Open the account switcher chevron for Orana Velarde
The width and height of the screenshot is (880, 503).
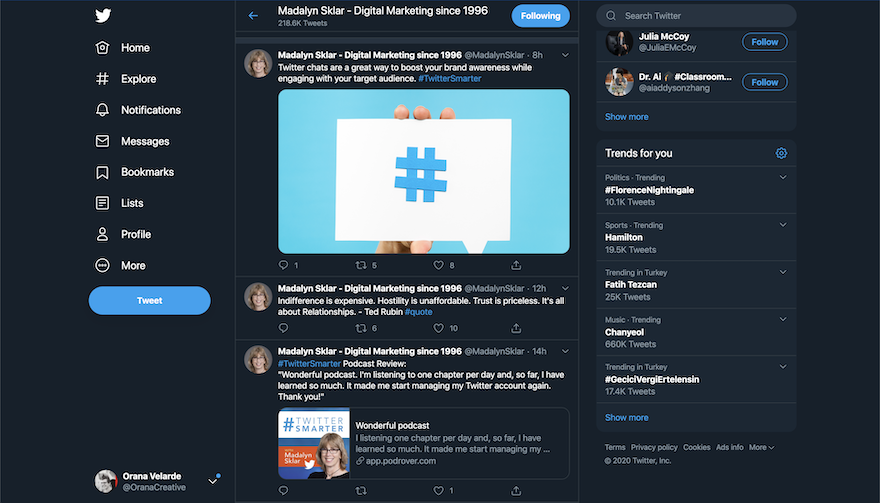(x=212, y=481)
